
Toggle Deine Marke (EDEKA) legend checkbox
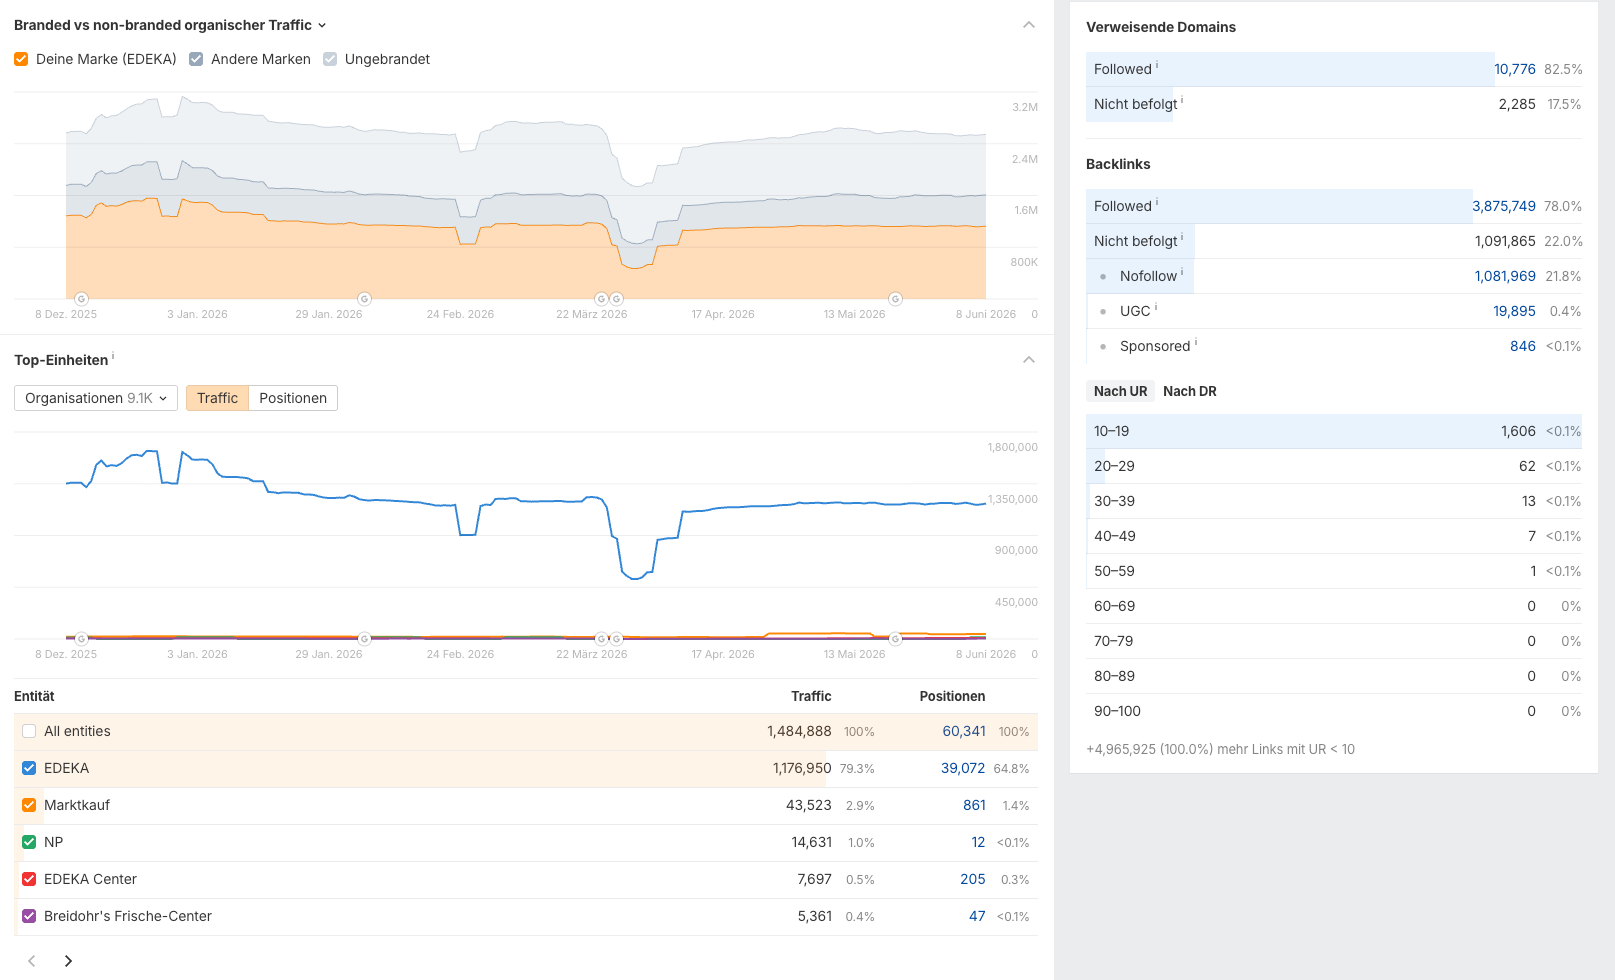click(x=21, y=59)
